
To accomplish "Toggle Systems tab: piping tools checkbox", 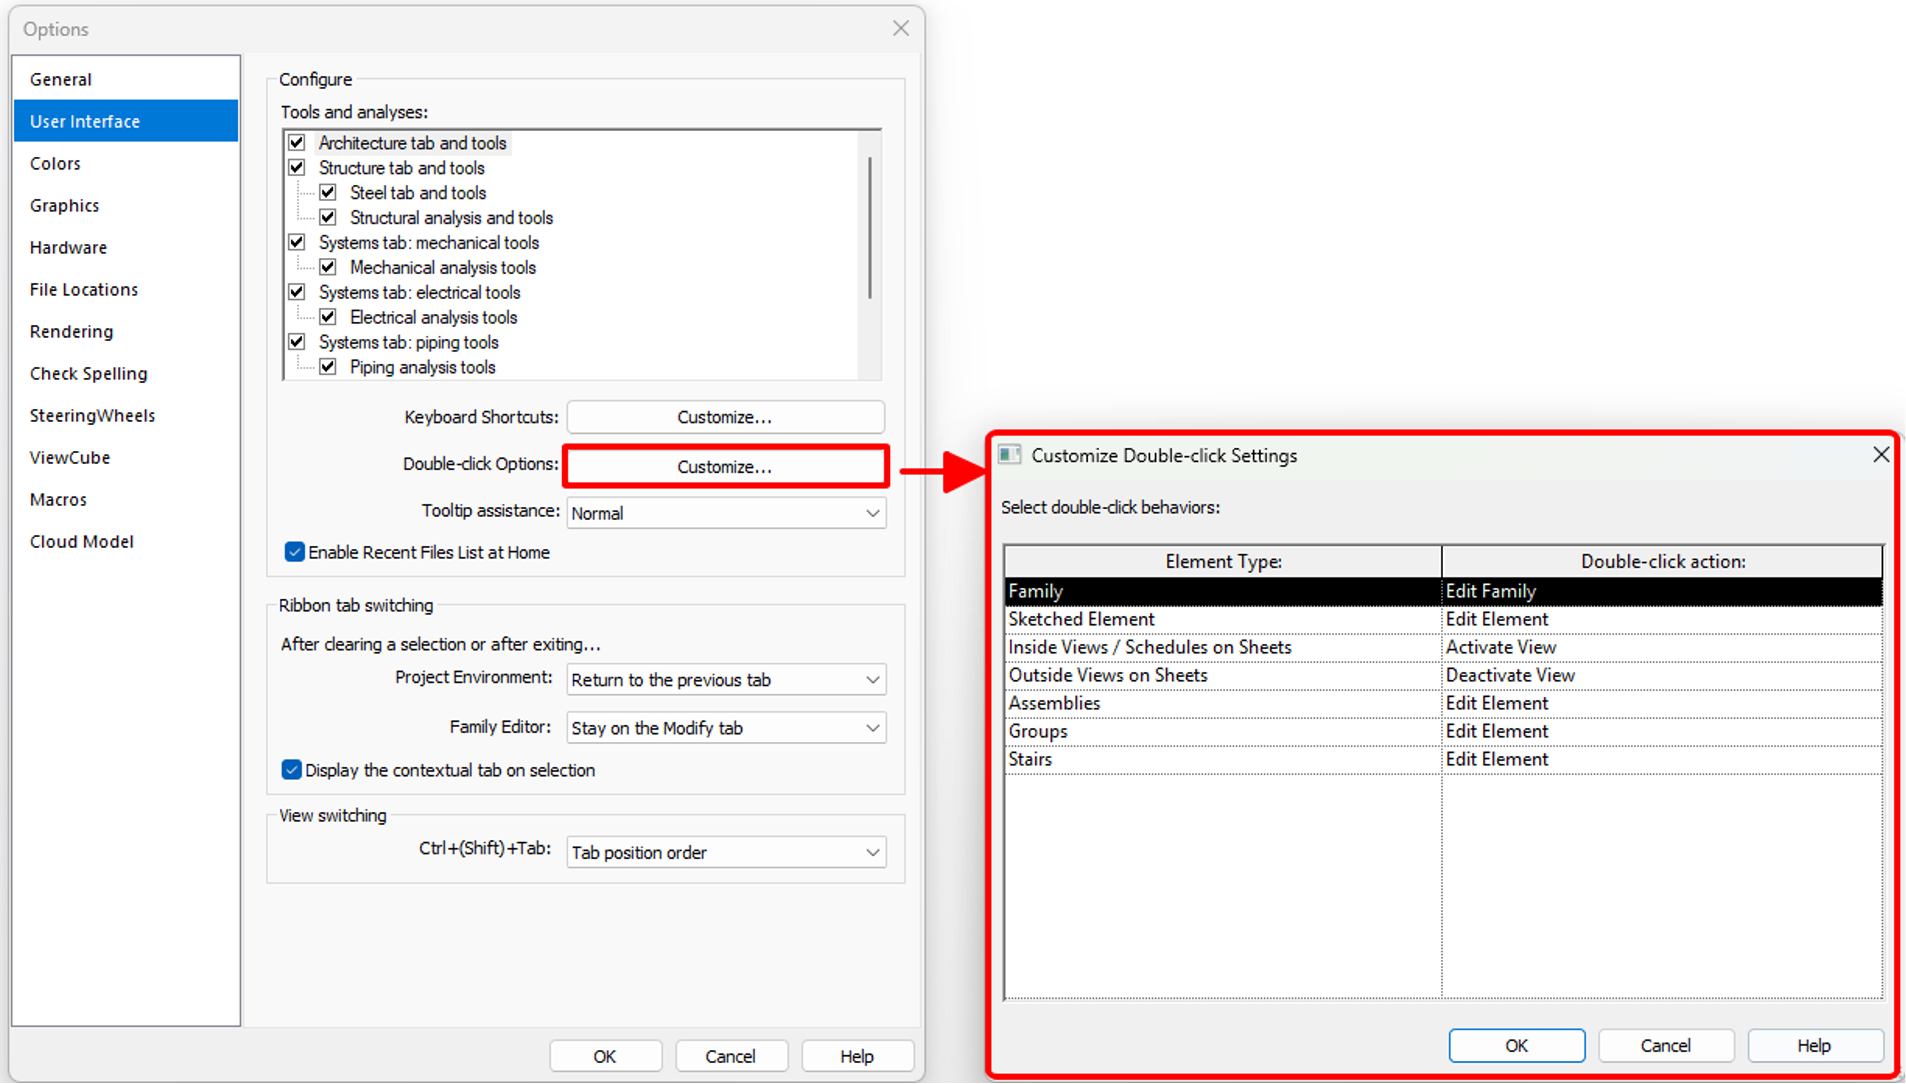I will (x=297, y=342).
